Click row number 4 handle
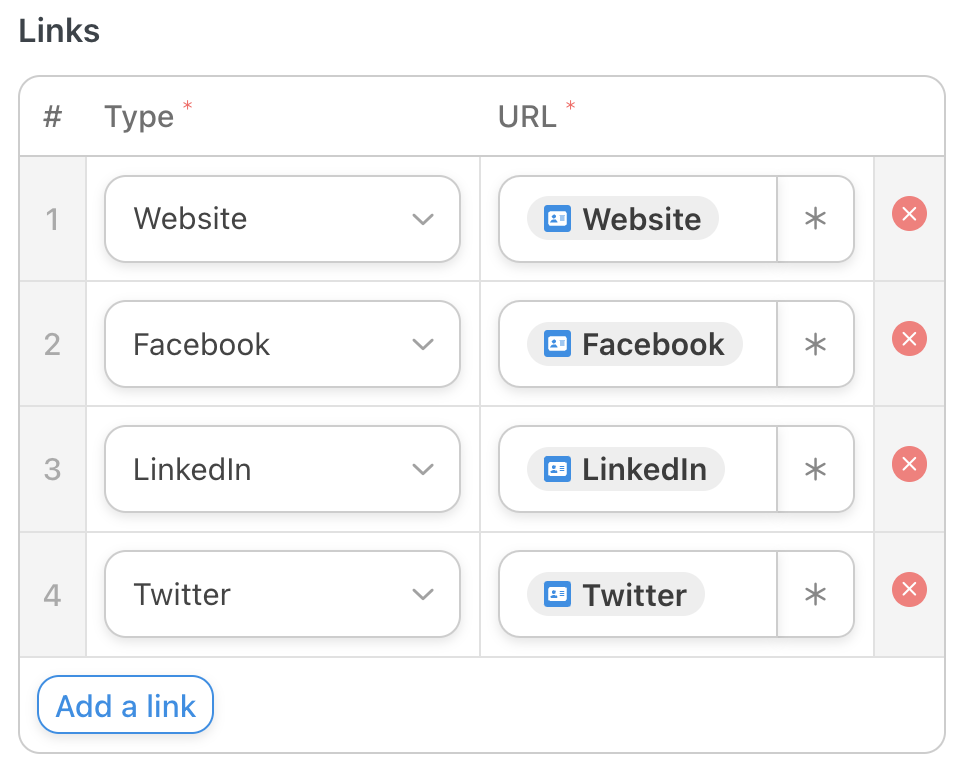962x768 pixels. [52, 595]
